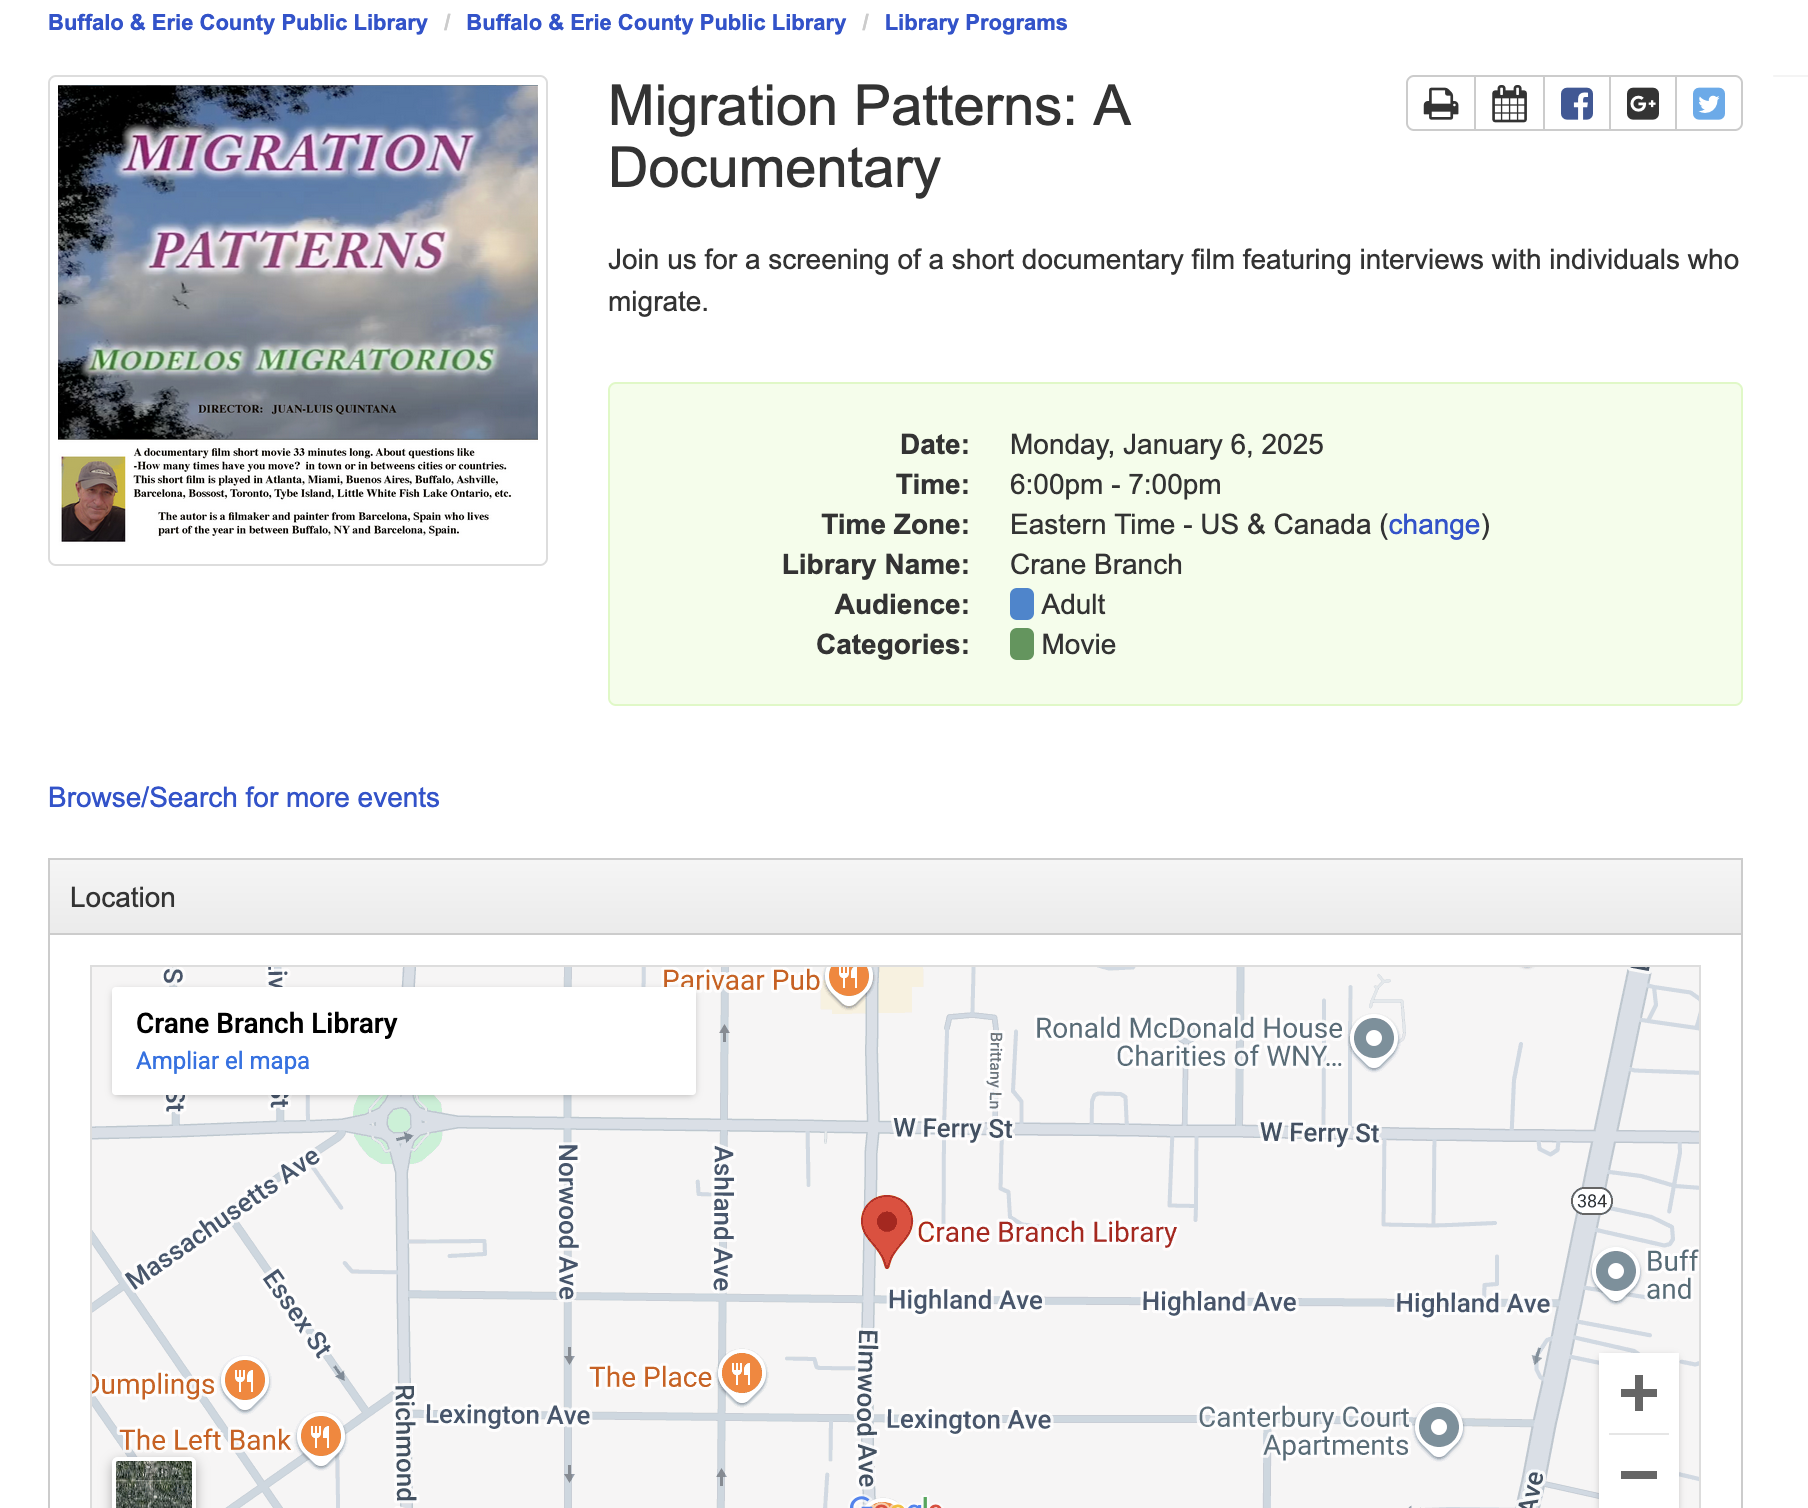Click the change time zone link
Screen dimensions: 1808x1508
click(x=1433, y=524)
